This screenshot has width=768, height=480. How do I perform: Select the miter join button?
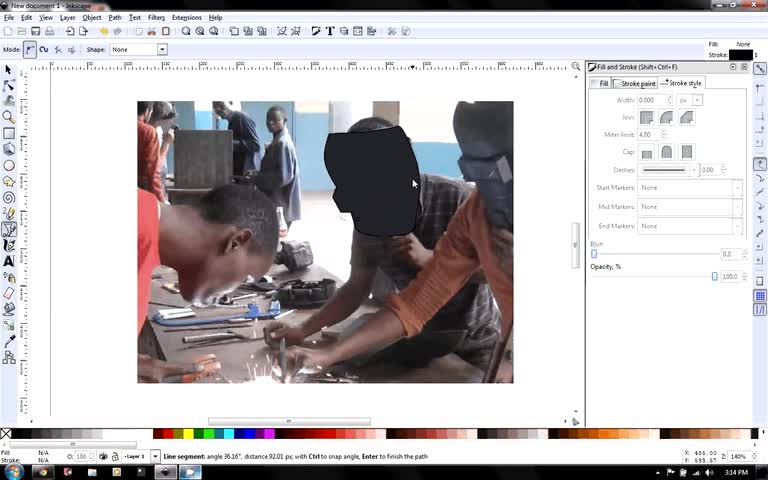point(647,118)
